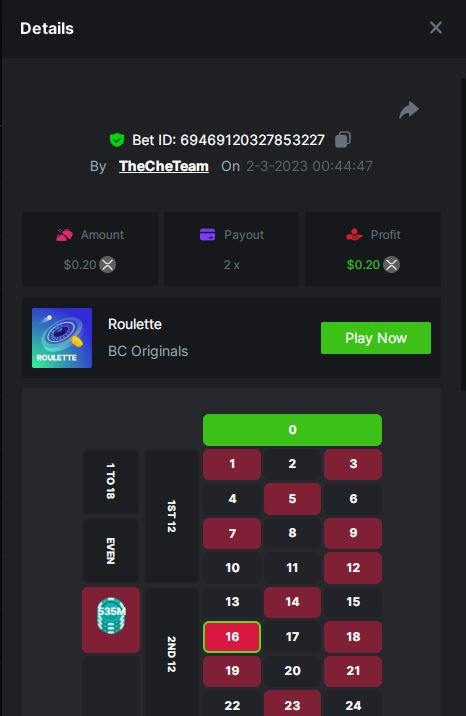Select the 2ND 12 bet area

coord(172,654)
